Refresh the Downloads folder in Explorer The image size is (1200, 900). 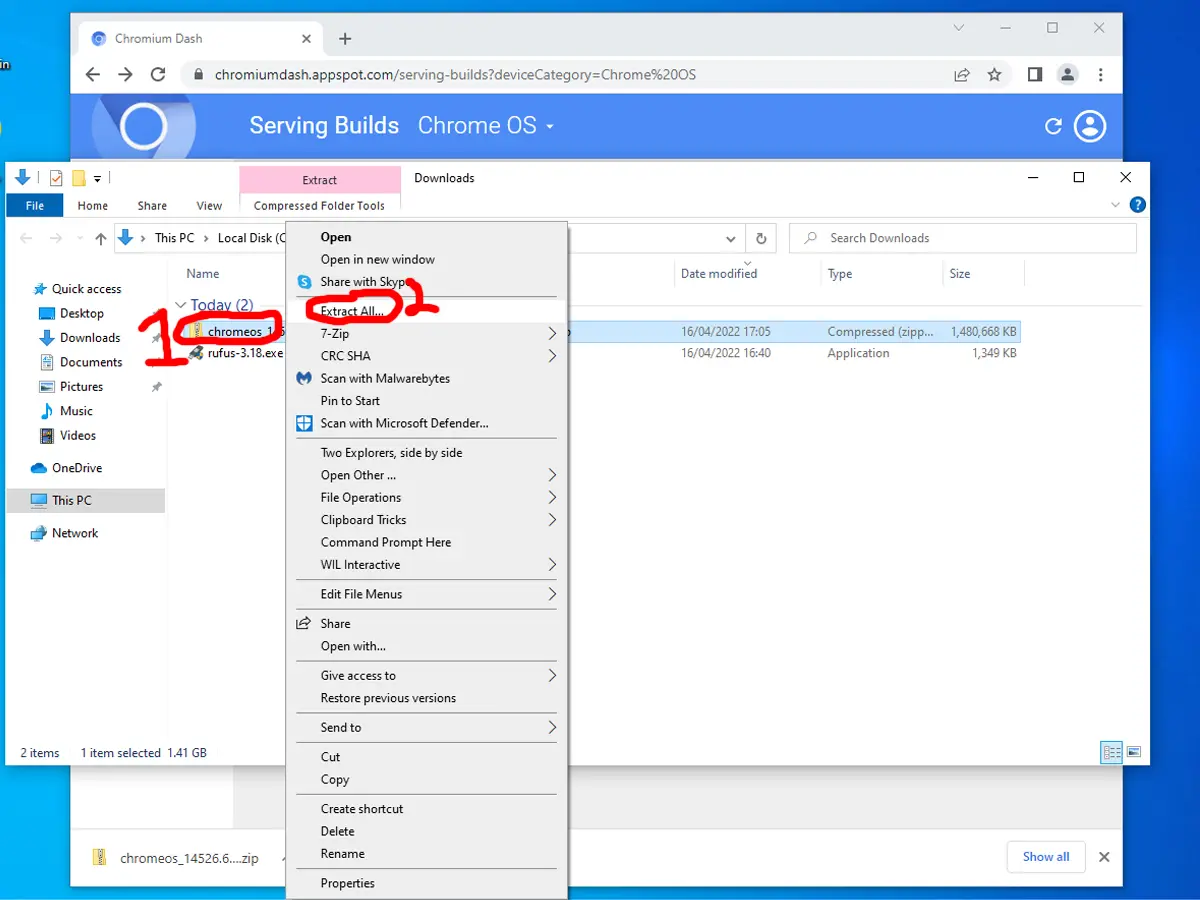click(761, 238)
